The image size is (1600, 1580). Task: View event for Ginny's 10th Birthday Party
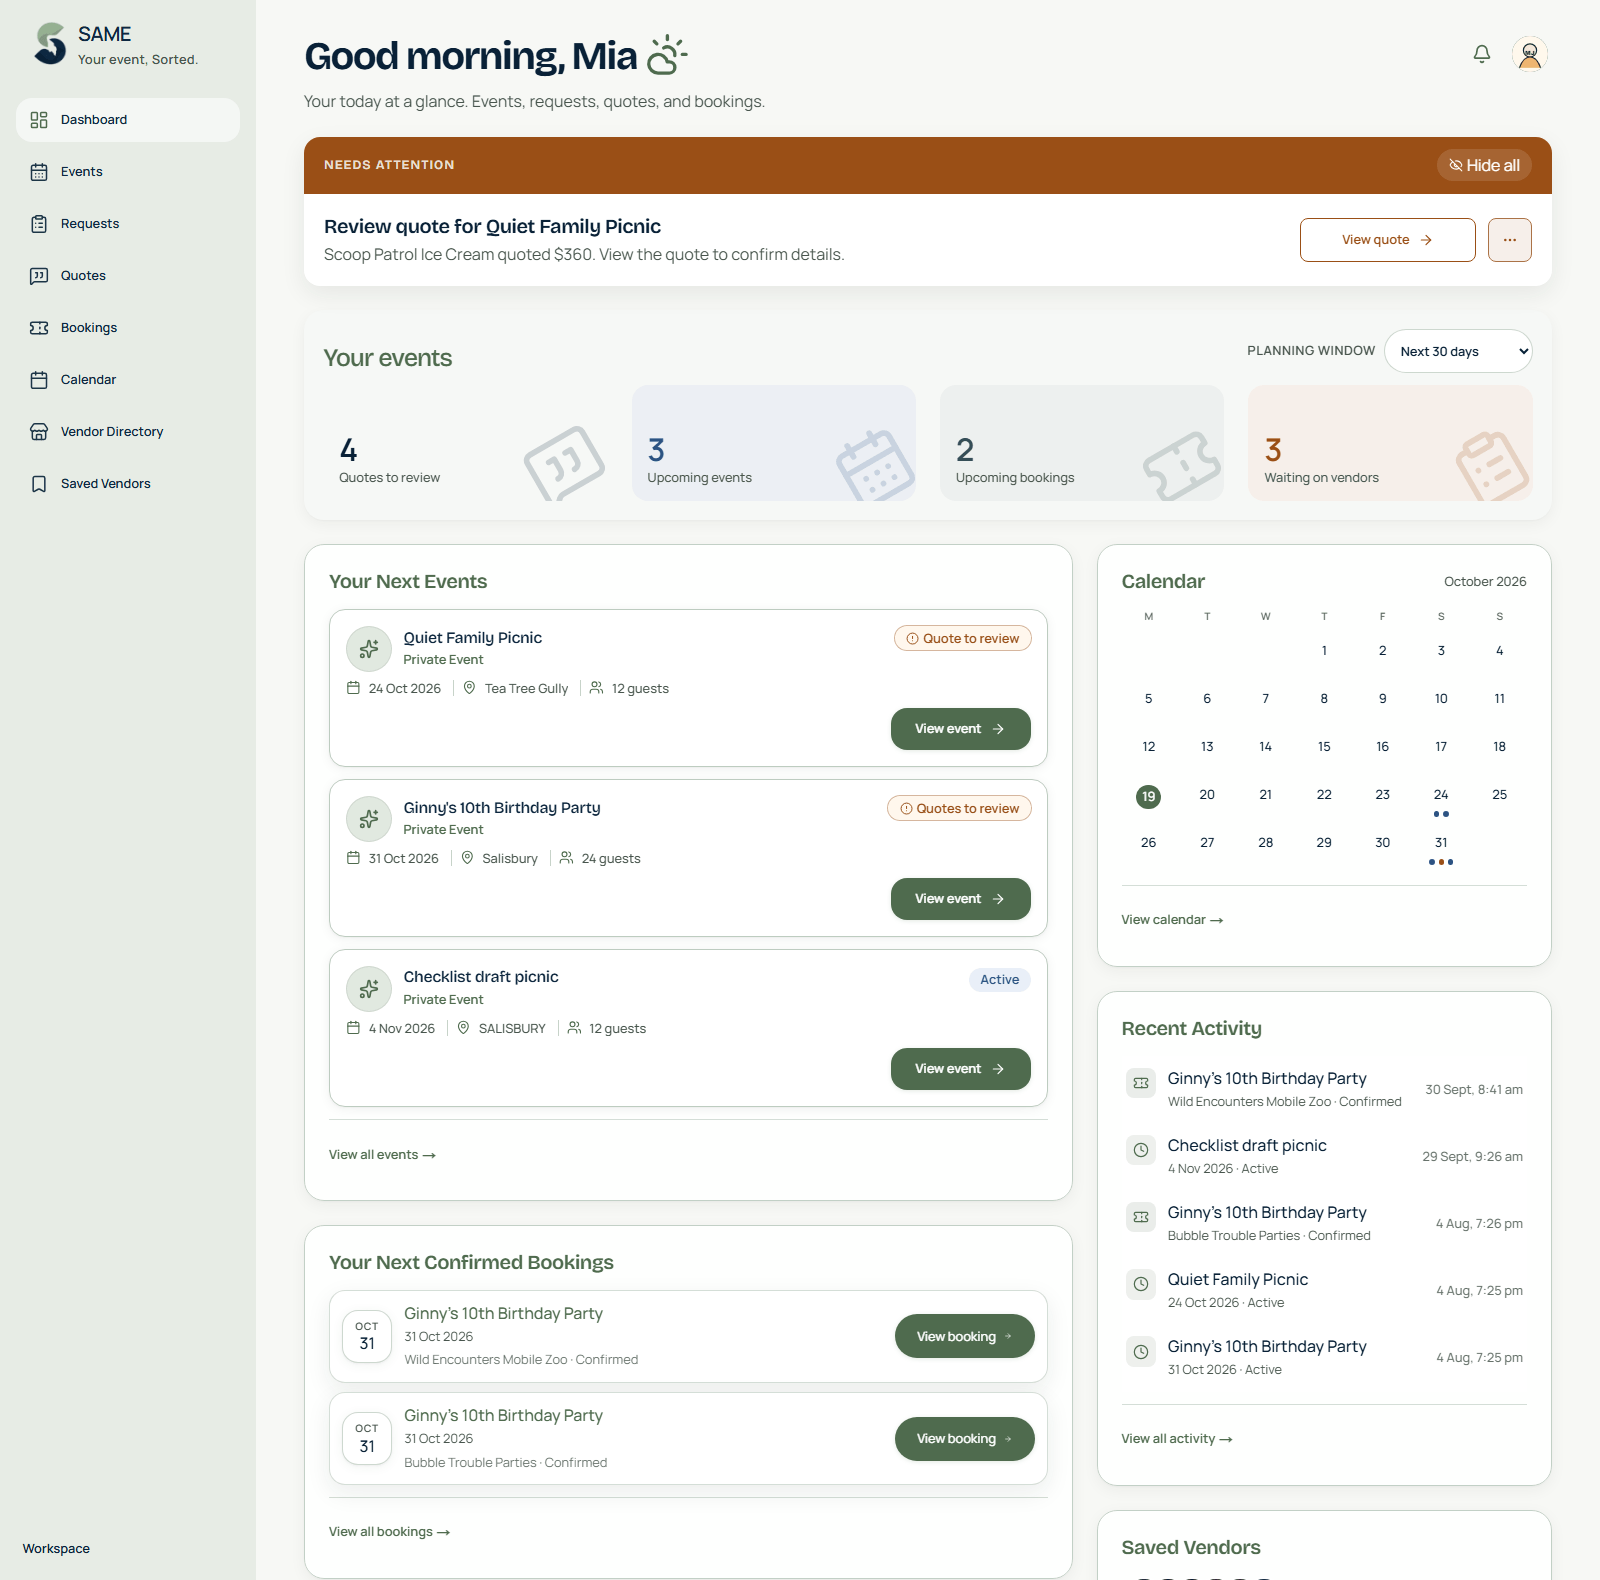(x=961, y=899)
